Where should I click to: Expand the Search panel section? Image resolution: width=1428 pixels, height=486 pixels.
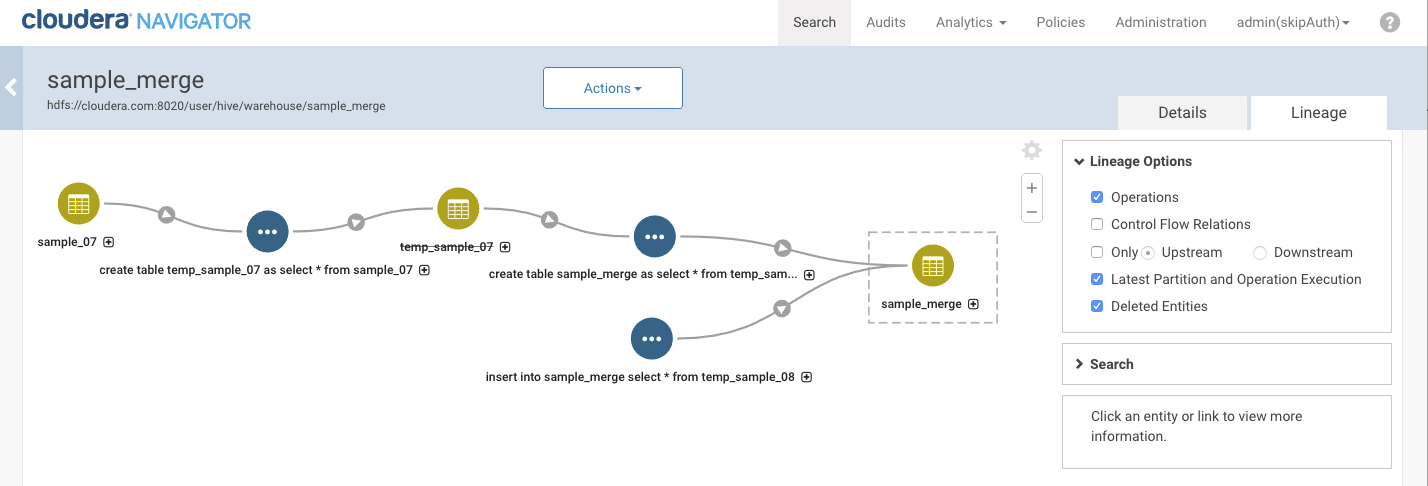(x=1111, y=364)
